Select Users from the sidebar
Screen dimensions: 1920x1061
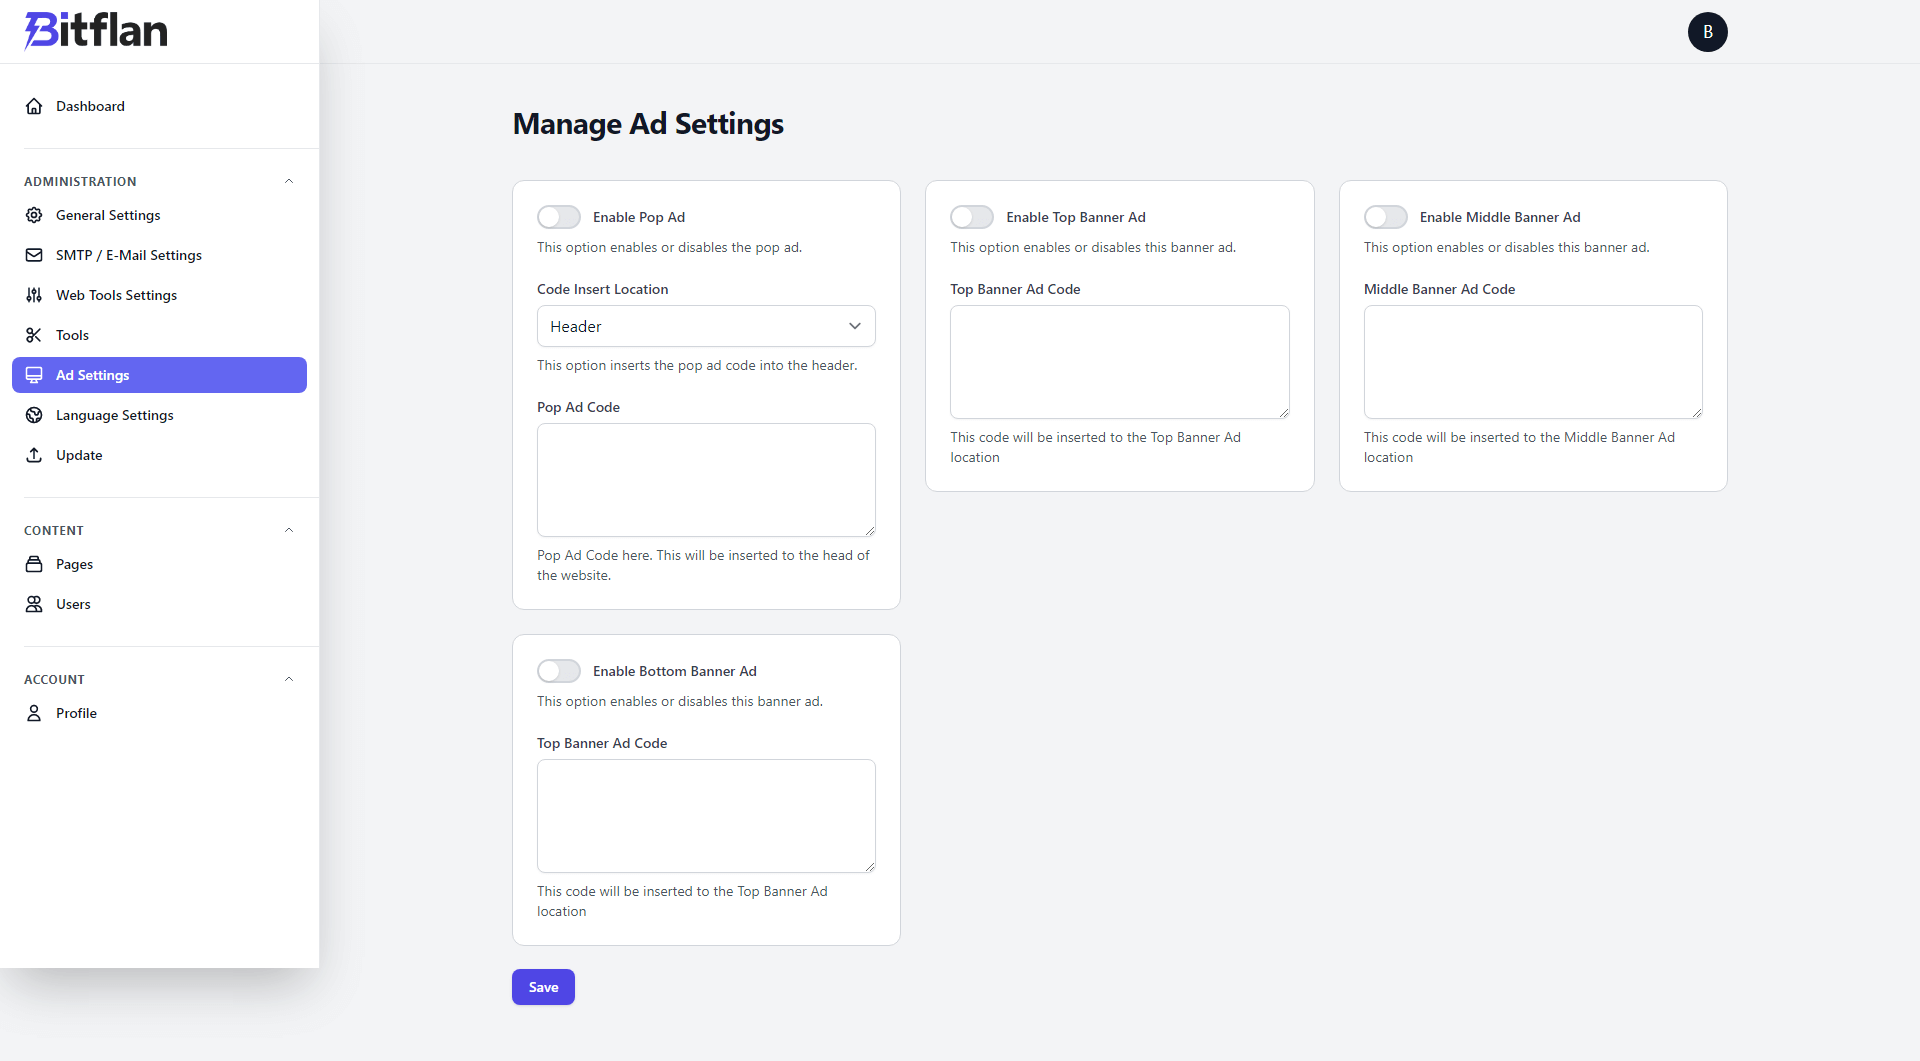pyautogui.click(x=74, y=604)
